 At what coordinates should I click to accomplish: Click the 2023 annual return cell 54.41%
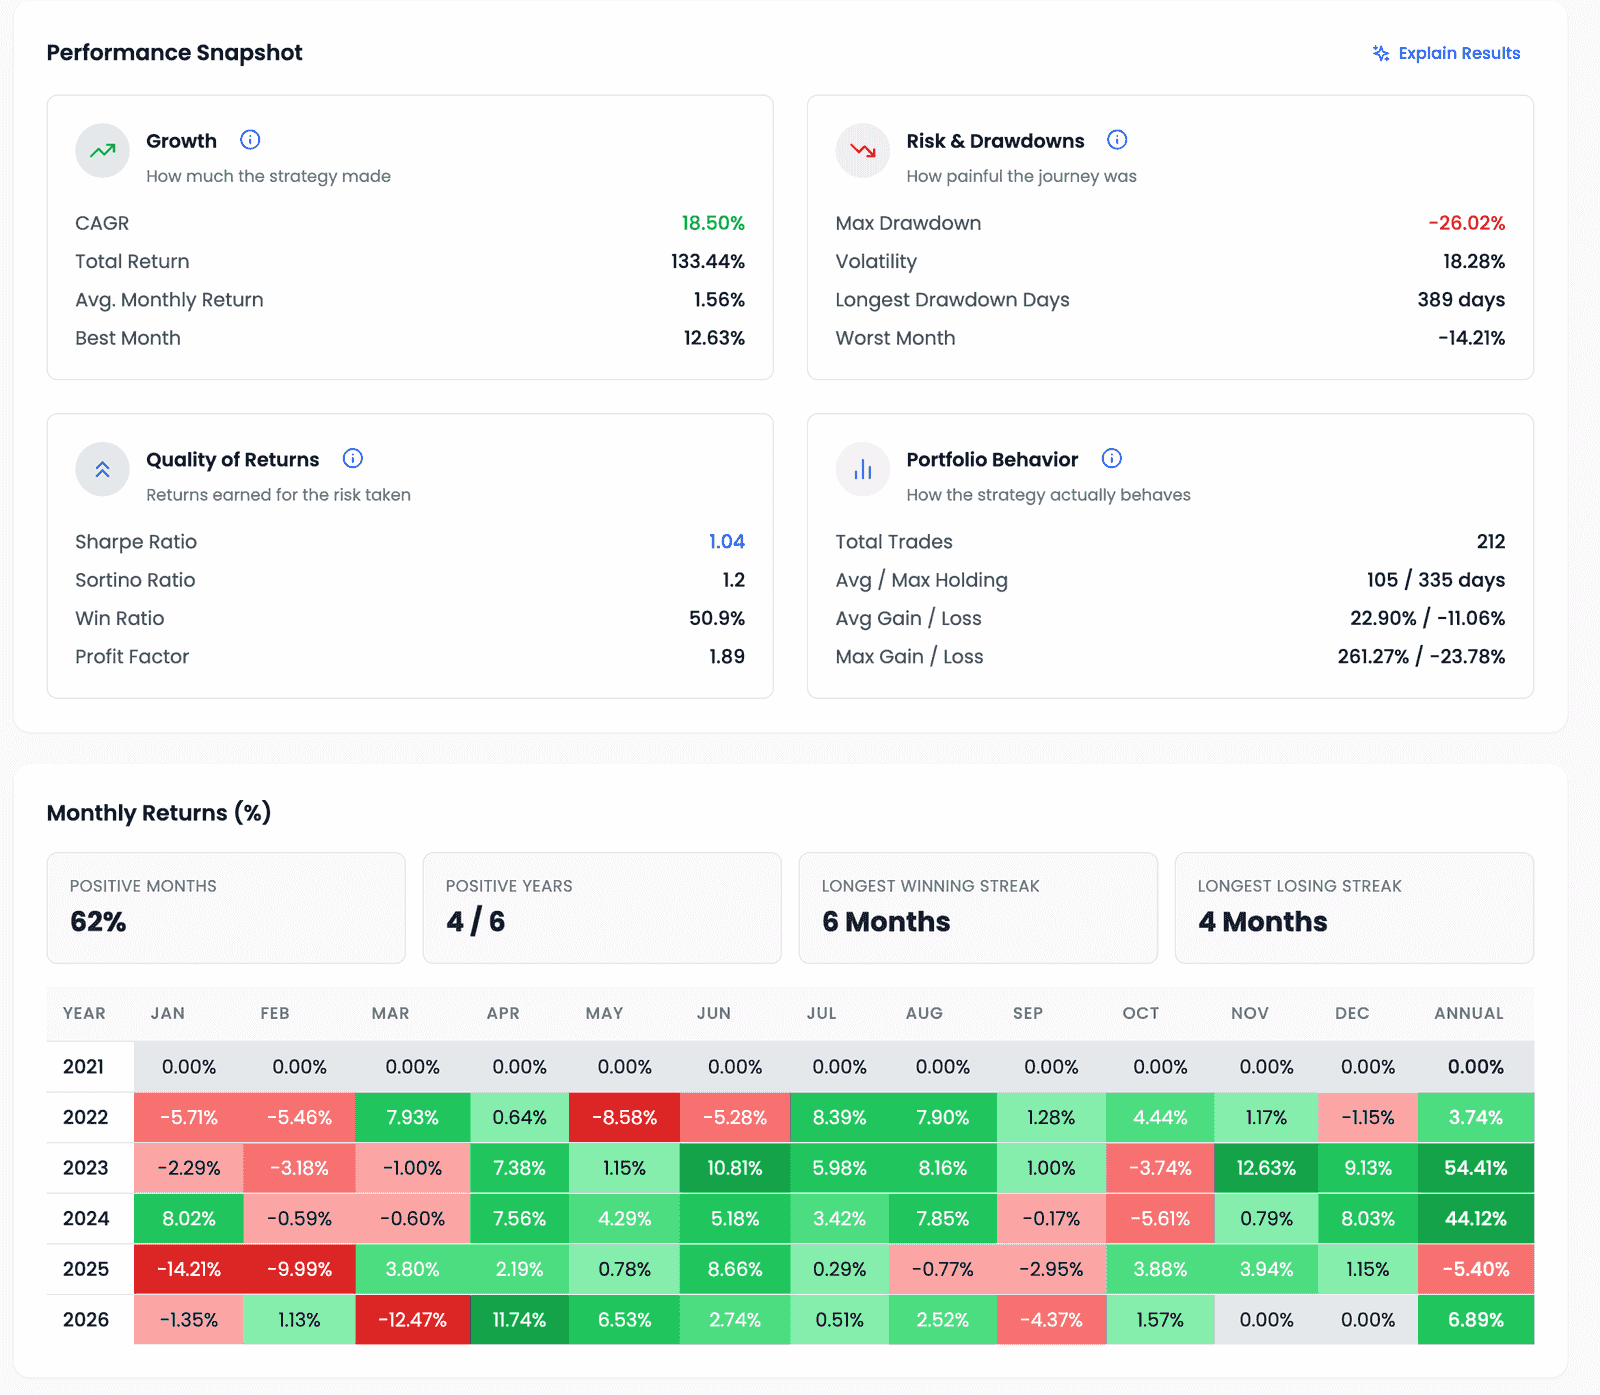click(1476, 1168)
